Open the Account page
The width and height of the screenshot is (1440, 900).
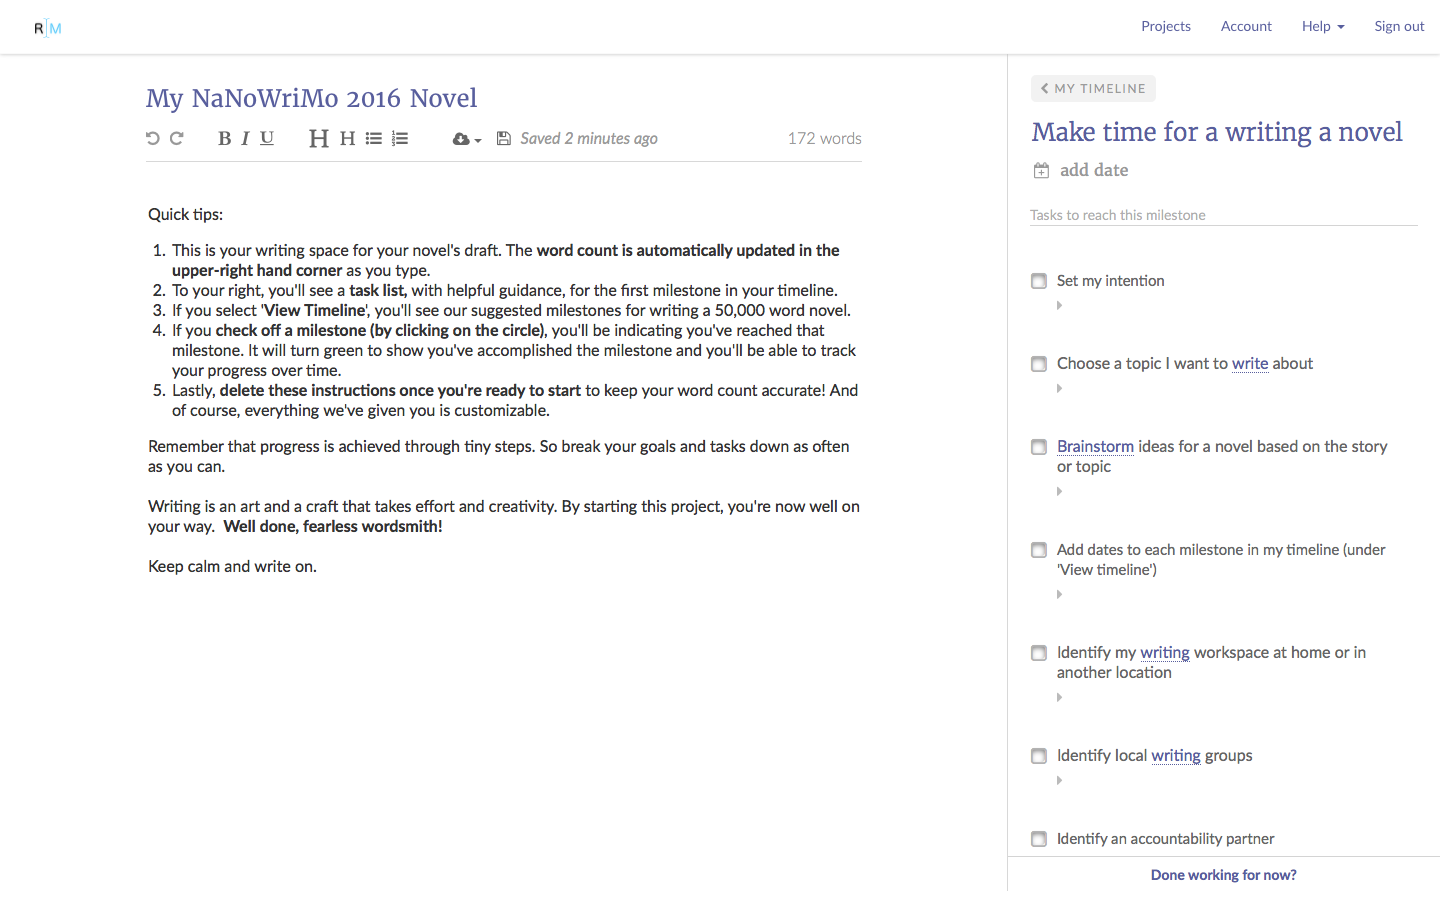(x=1246, y=26)
